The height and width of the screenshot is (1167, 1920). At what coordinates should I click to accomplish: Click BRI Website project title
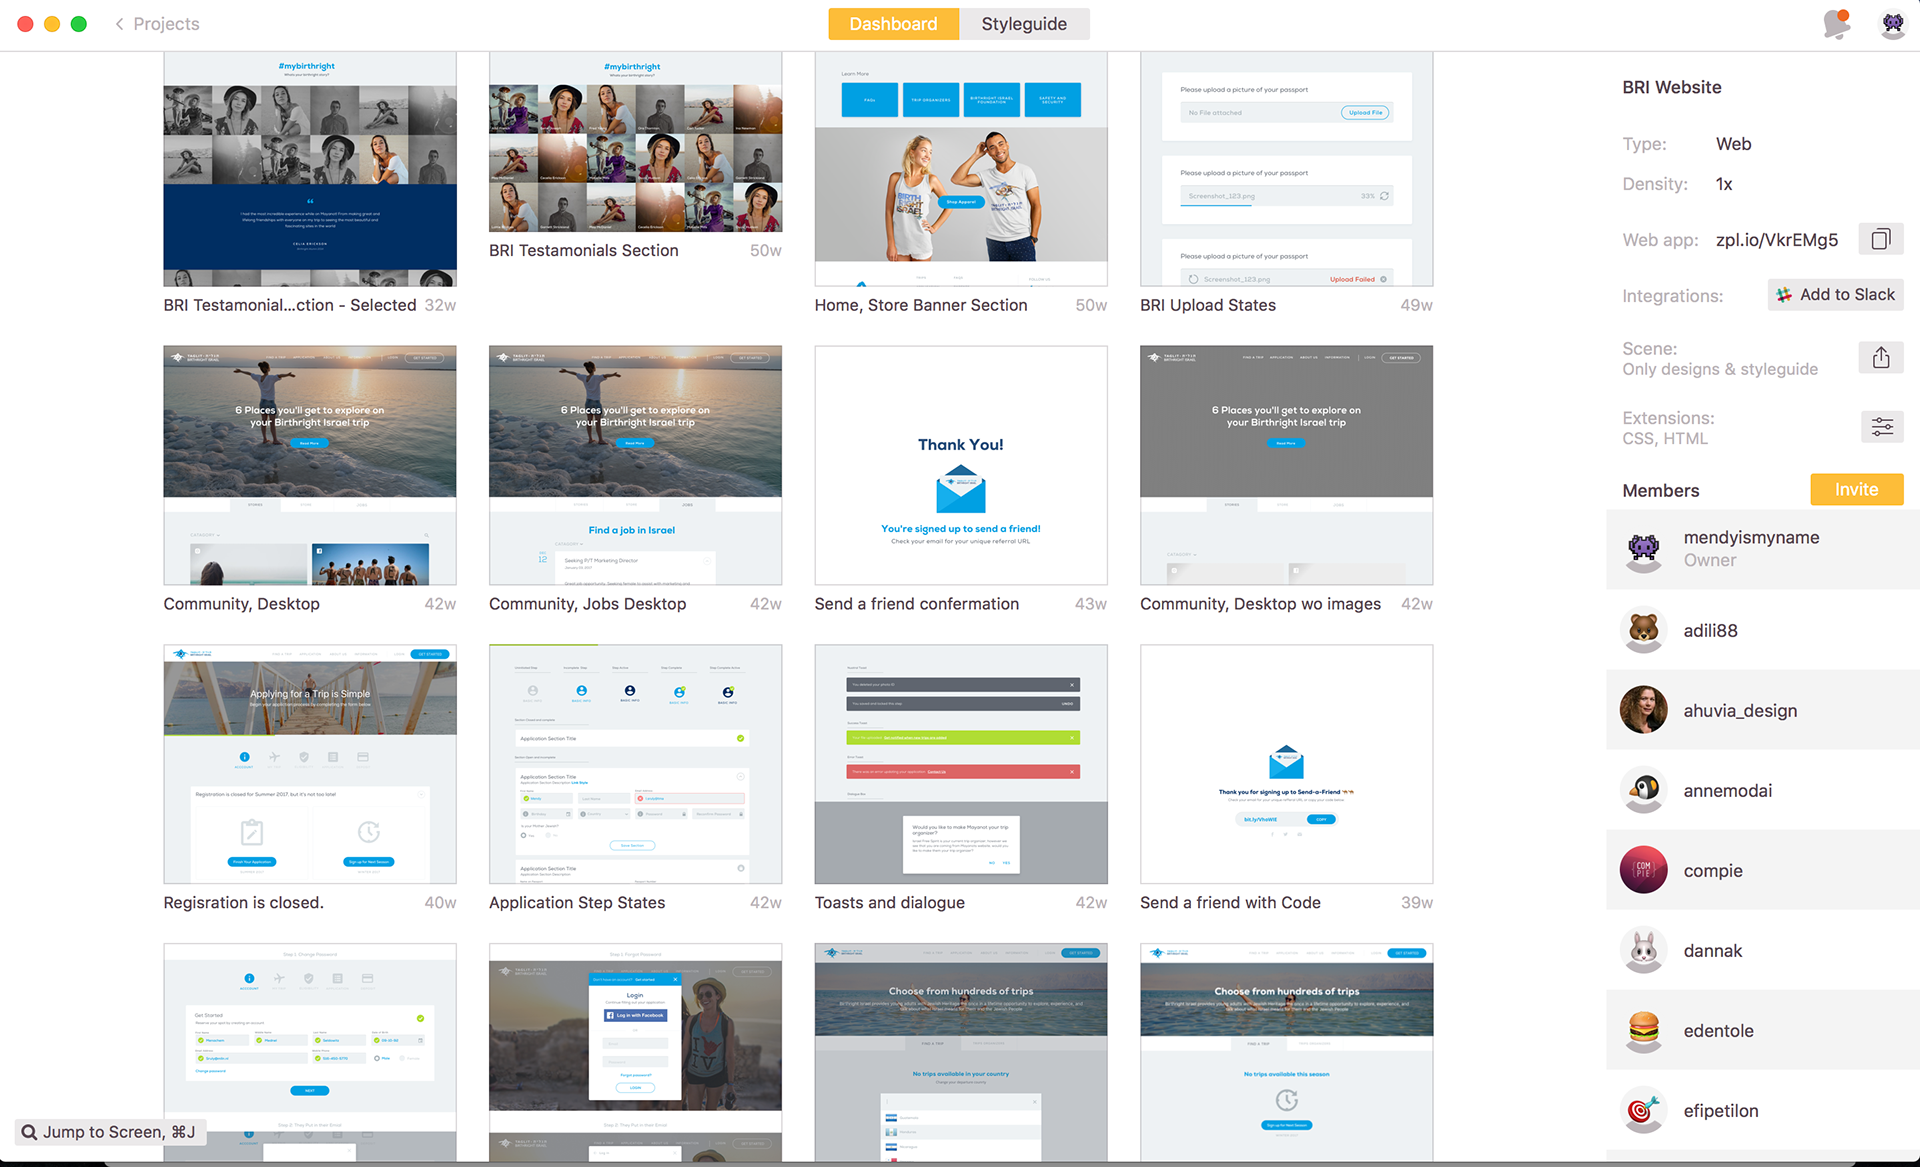point(1671,87)
